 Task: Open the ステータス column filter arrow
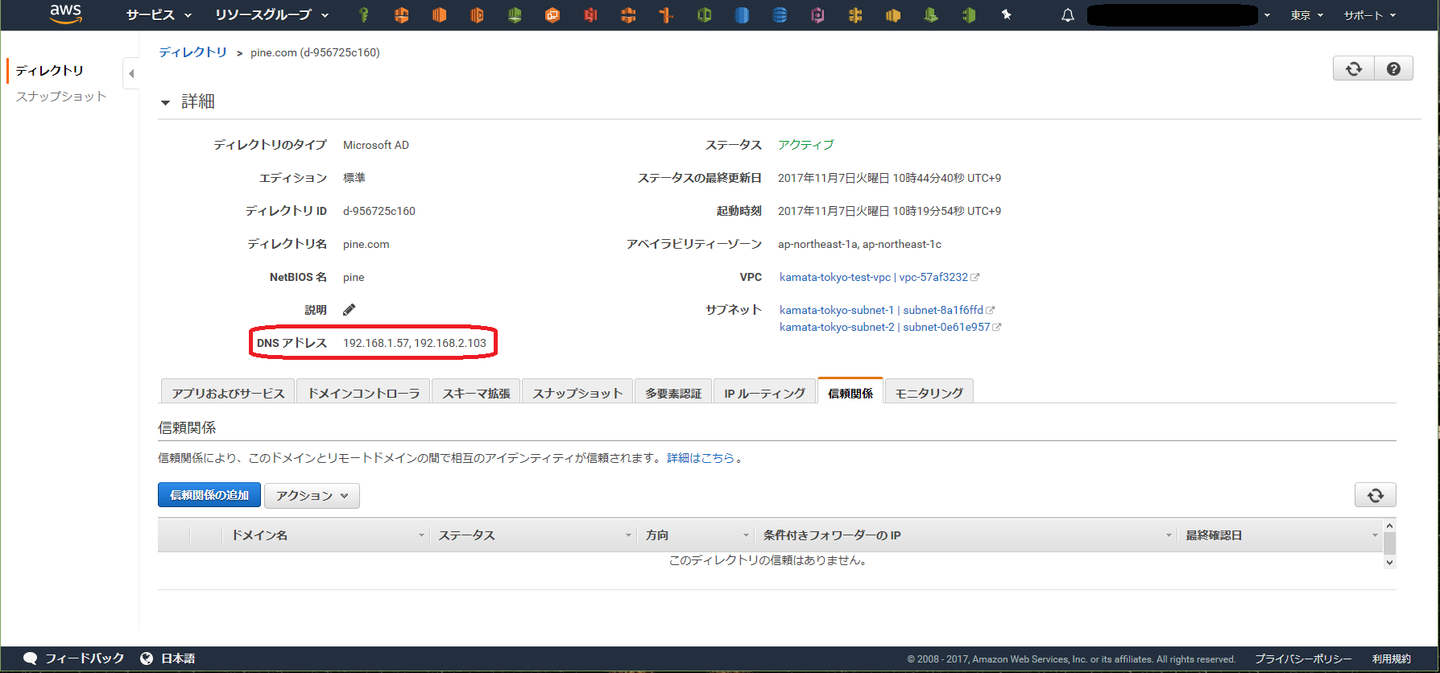(x=628, y=536)
